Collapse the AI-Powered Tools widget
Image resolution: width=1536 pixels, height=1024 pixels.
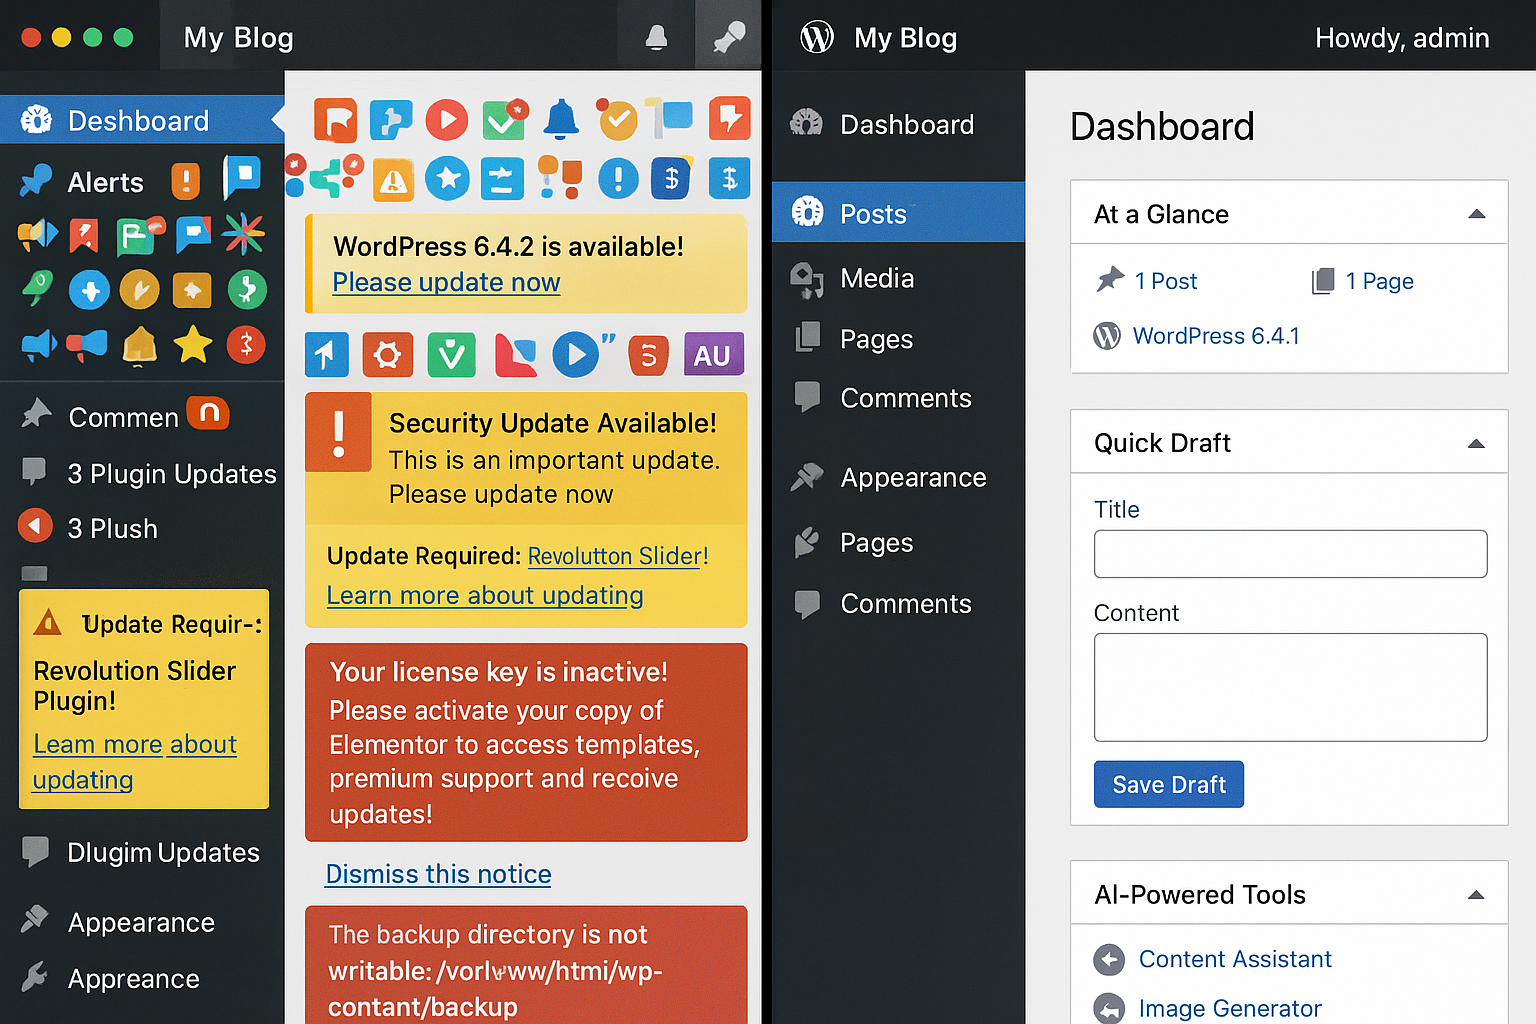tap(1476, 895)
